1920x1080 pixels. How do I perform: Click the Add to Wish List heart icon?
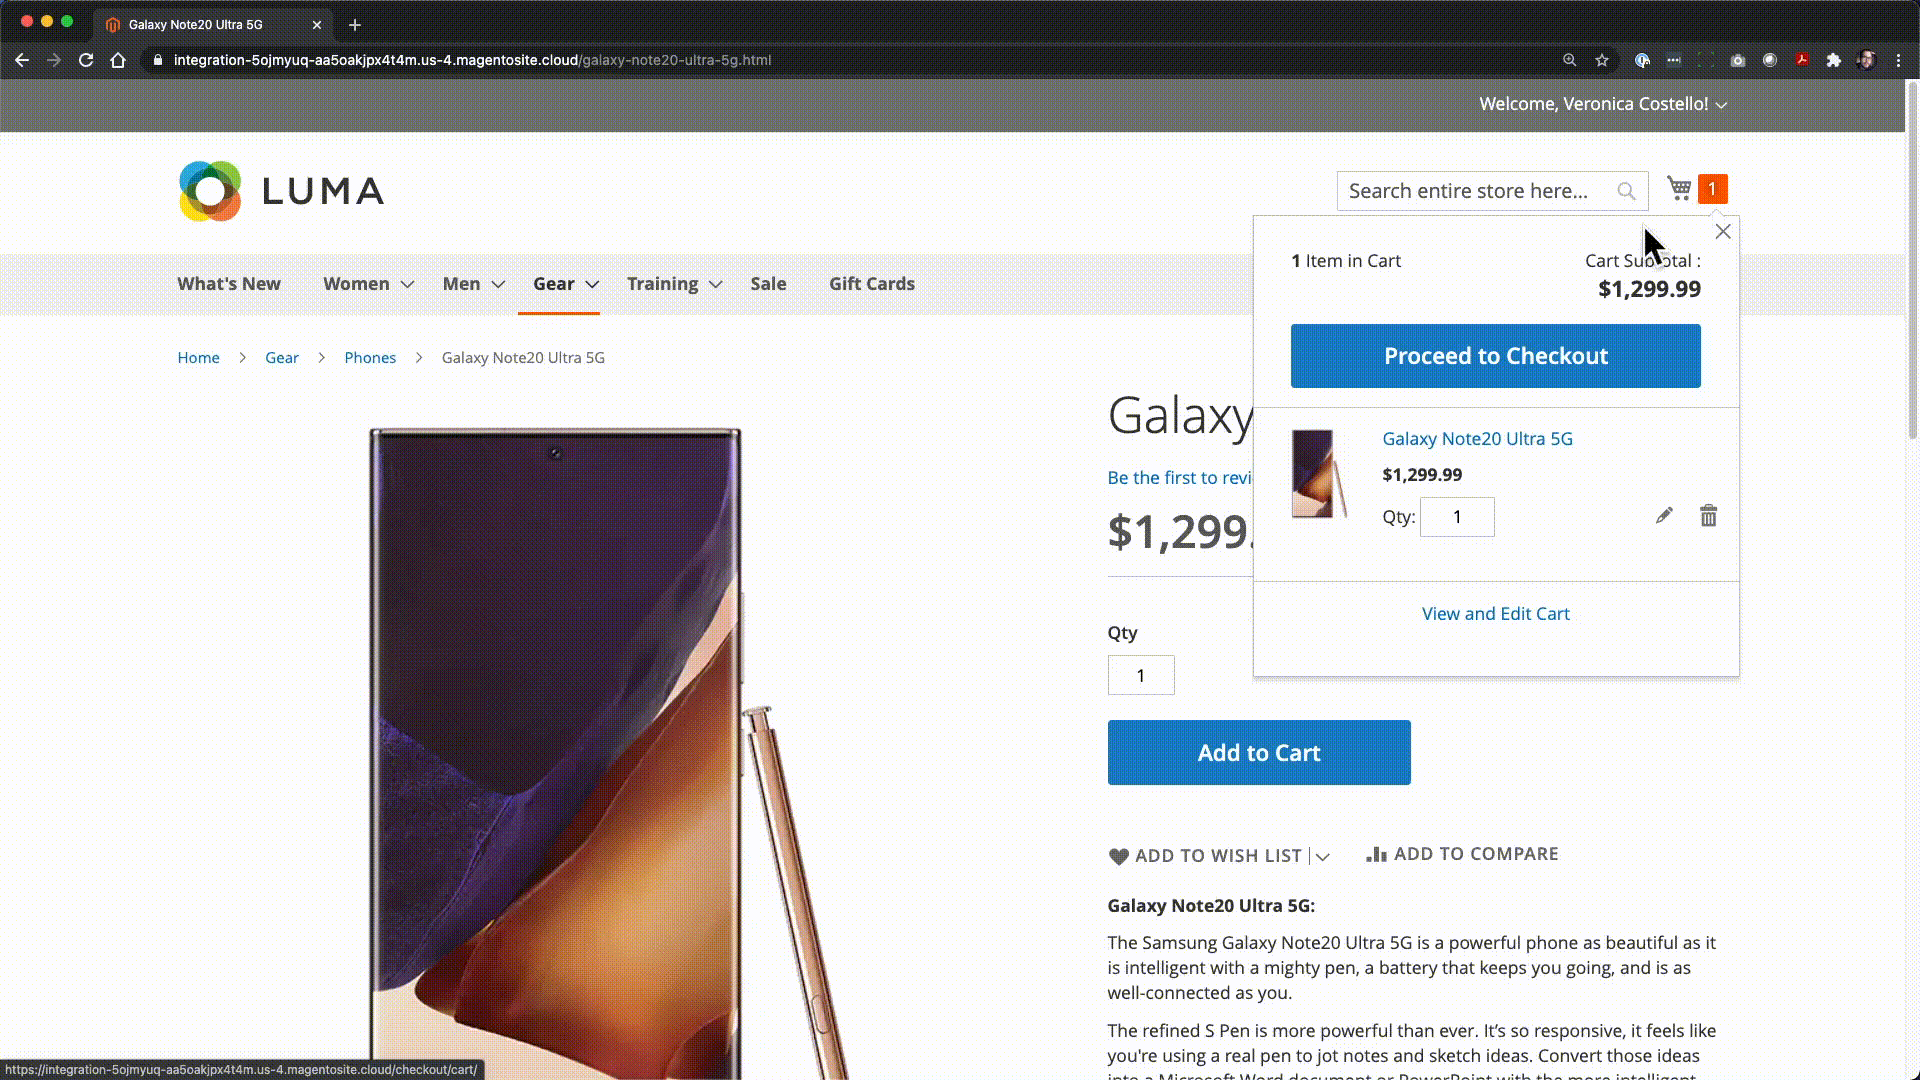1118,856
